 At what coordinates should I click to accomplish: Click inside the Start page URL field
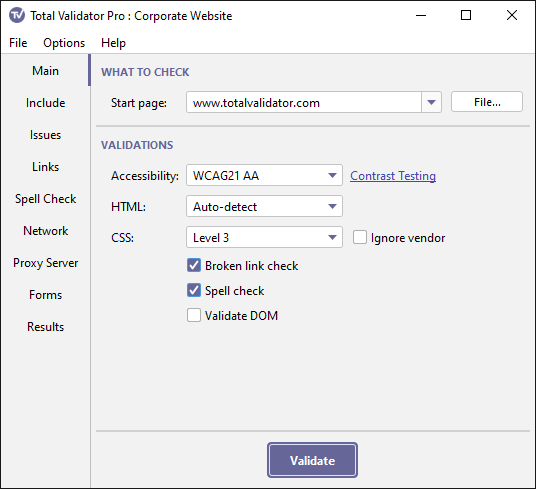pyautogui.click(x=304, y=102)
